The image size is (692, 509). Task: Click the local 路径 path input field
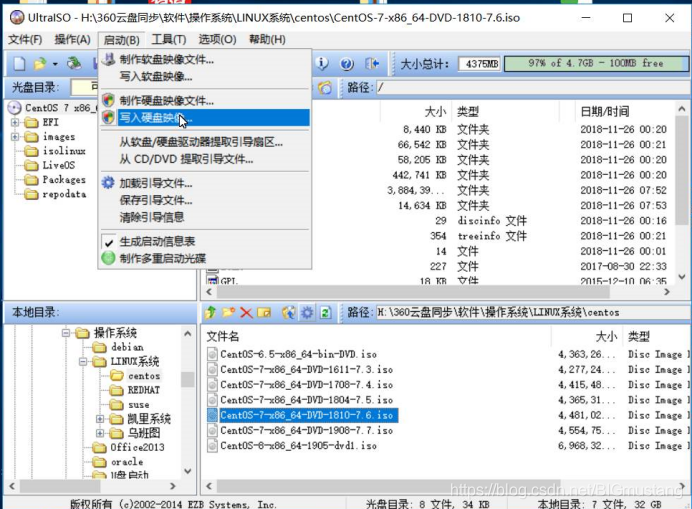[533, 313]
